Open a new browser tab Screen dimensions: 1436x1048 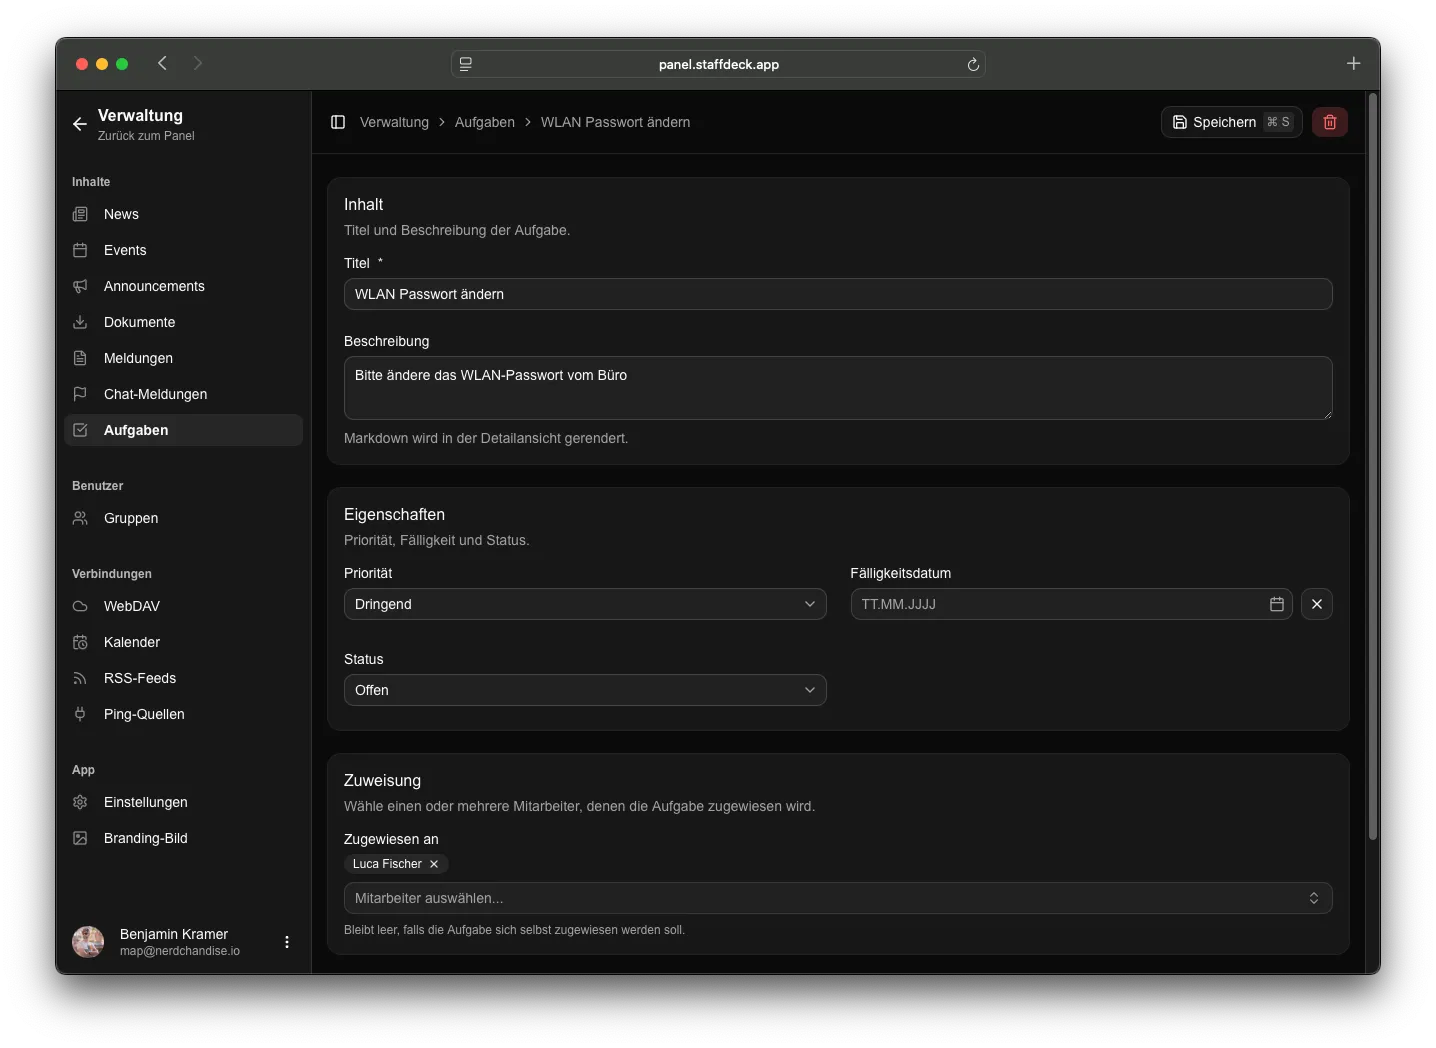(1353, 63)
